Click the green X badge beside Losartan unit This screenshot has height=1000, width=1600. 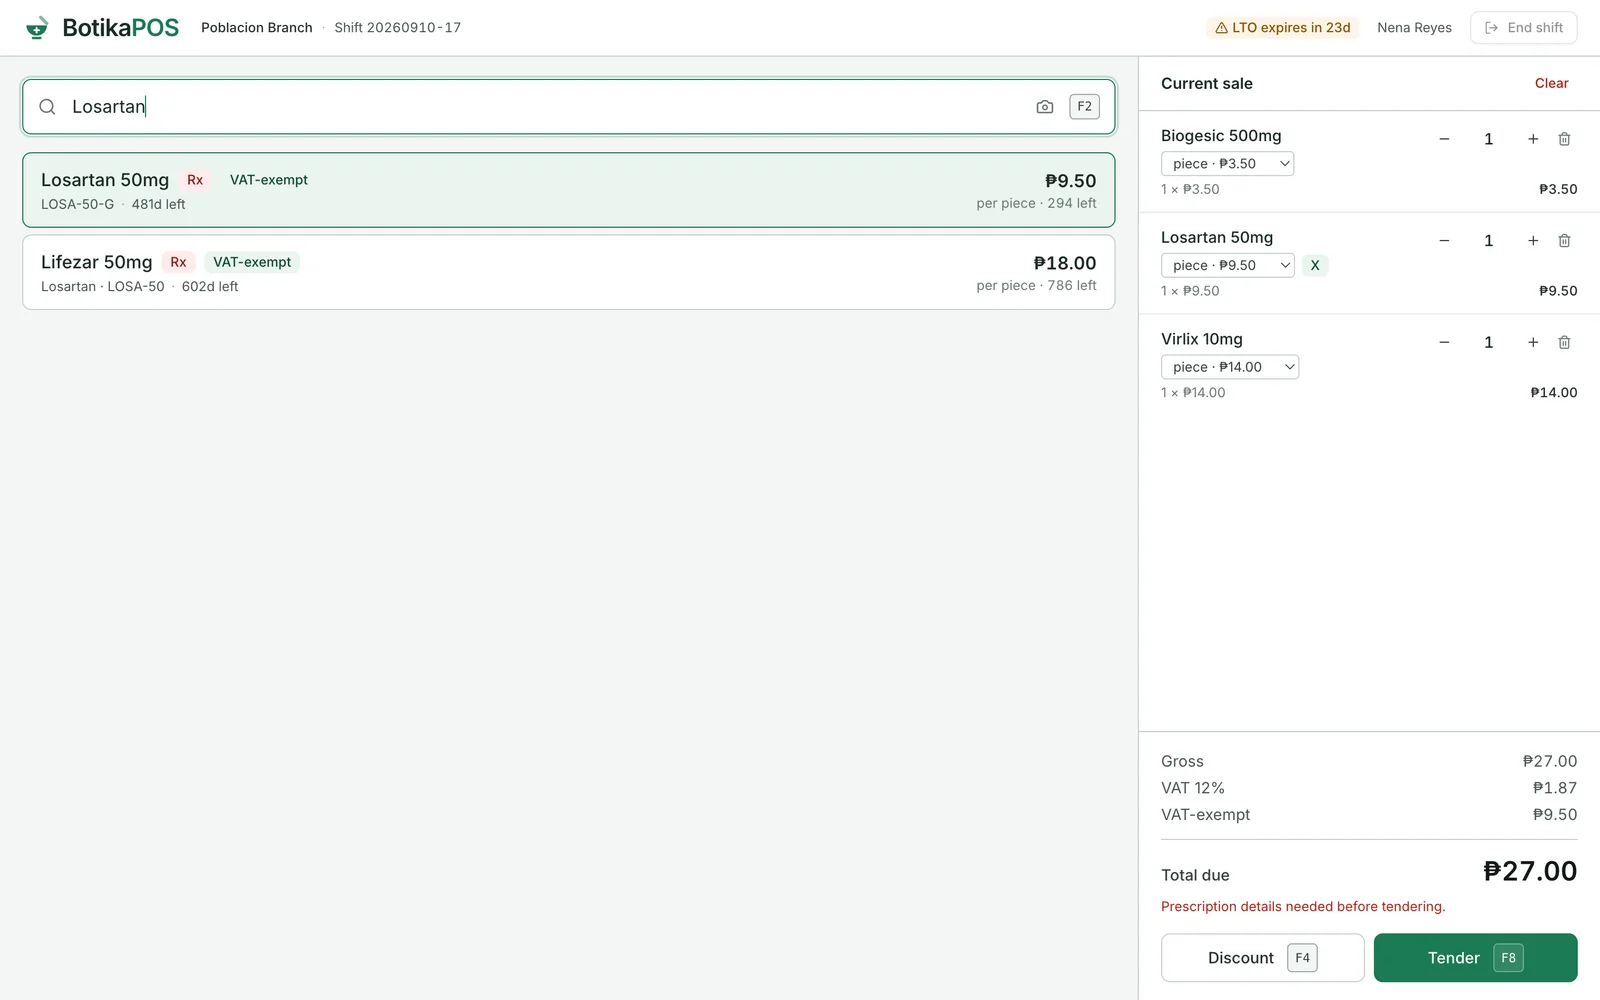tap(1315, 265)
